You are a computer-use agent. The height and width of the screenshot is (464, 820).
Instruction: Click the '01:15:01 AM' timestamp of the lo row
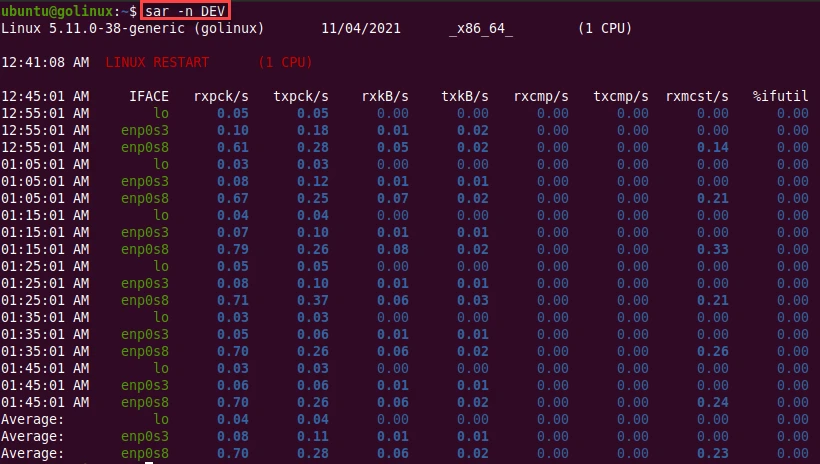45,215
